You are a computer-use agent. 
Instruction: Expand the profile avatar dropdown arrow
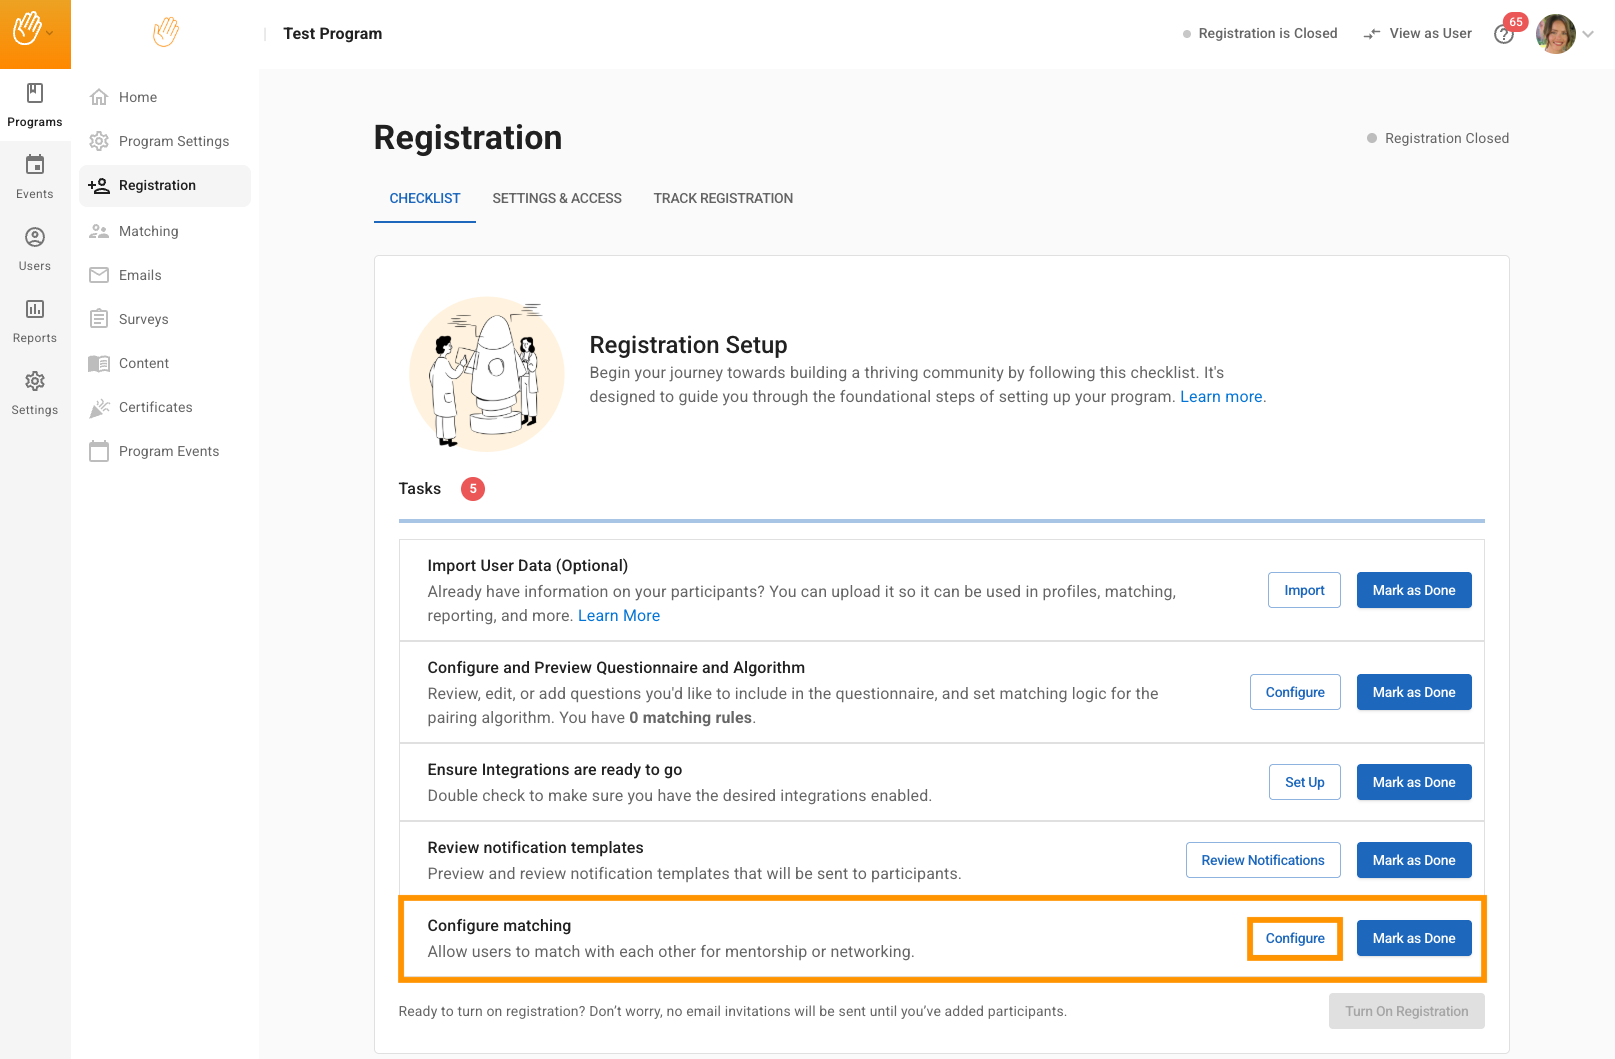1588,34
